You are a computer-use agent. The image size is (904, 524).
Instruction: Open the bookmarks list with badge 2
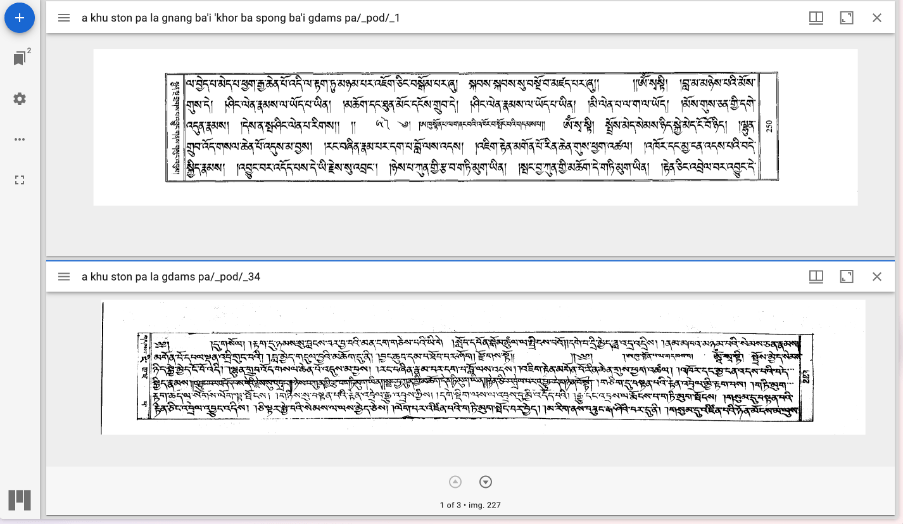[x=19, y=59]
